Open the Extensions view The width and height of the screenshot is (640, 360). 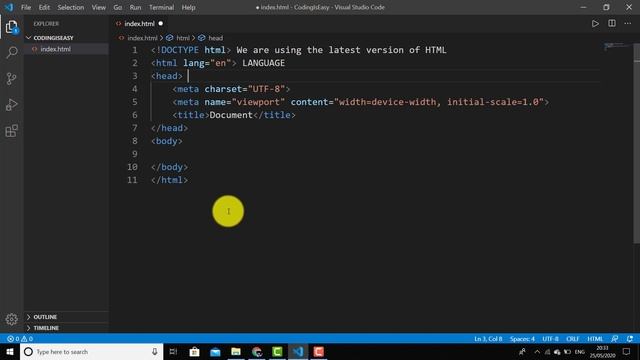11,131
